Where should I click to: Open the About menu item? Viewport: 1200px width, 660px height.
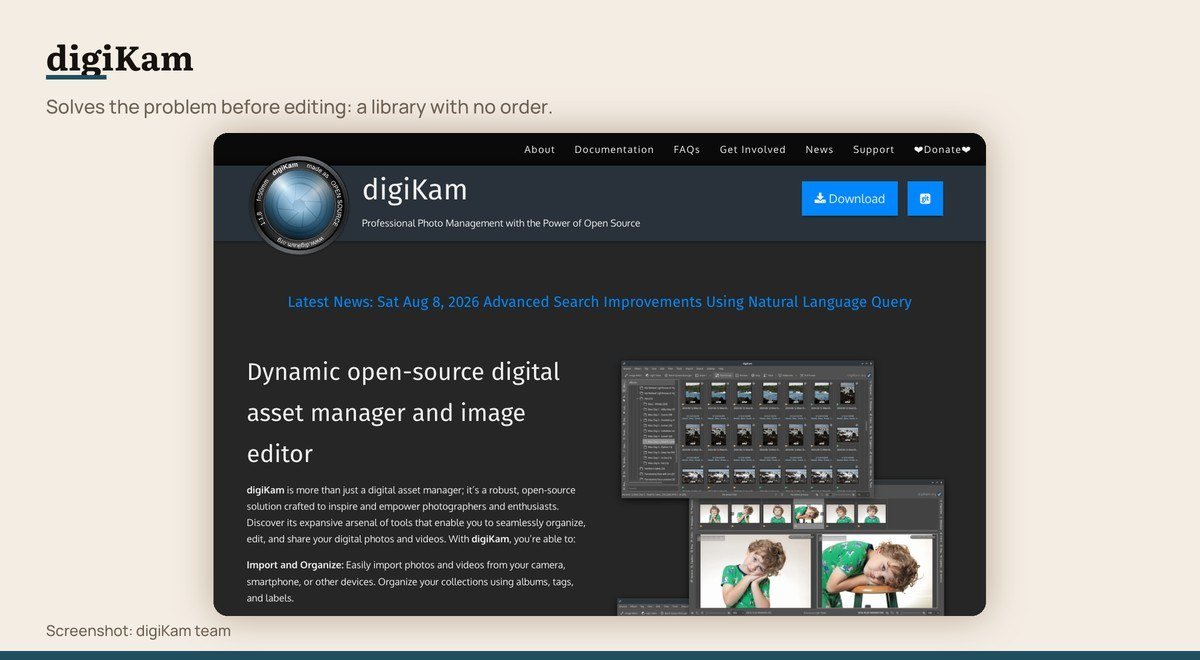click(x=539, y=150)
